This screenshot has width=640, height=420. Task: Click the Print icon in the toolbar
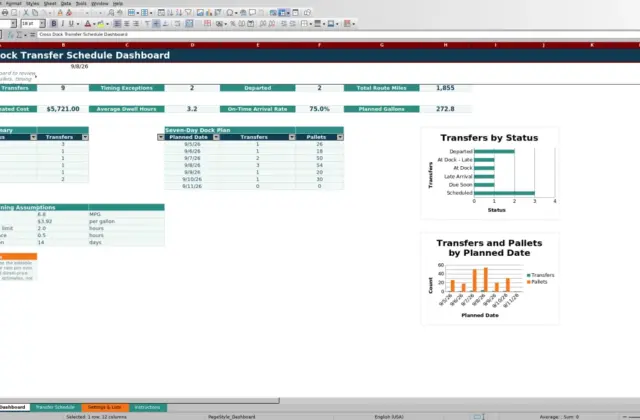coord(4,13)
